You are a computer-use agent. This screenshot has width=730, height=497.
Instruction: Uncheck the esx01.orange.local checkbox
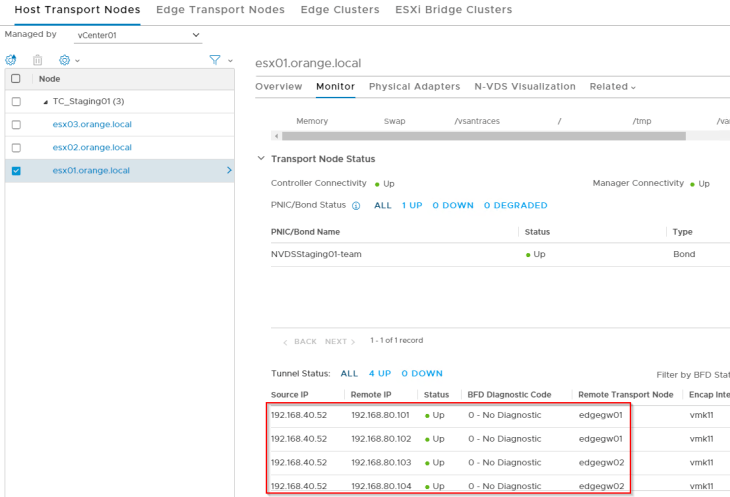[x=16, y=171]
